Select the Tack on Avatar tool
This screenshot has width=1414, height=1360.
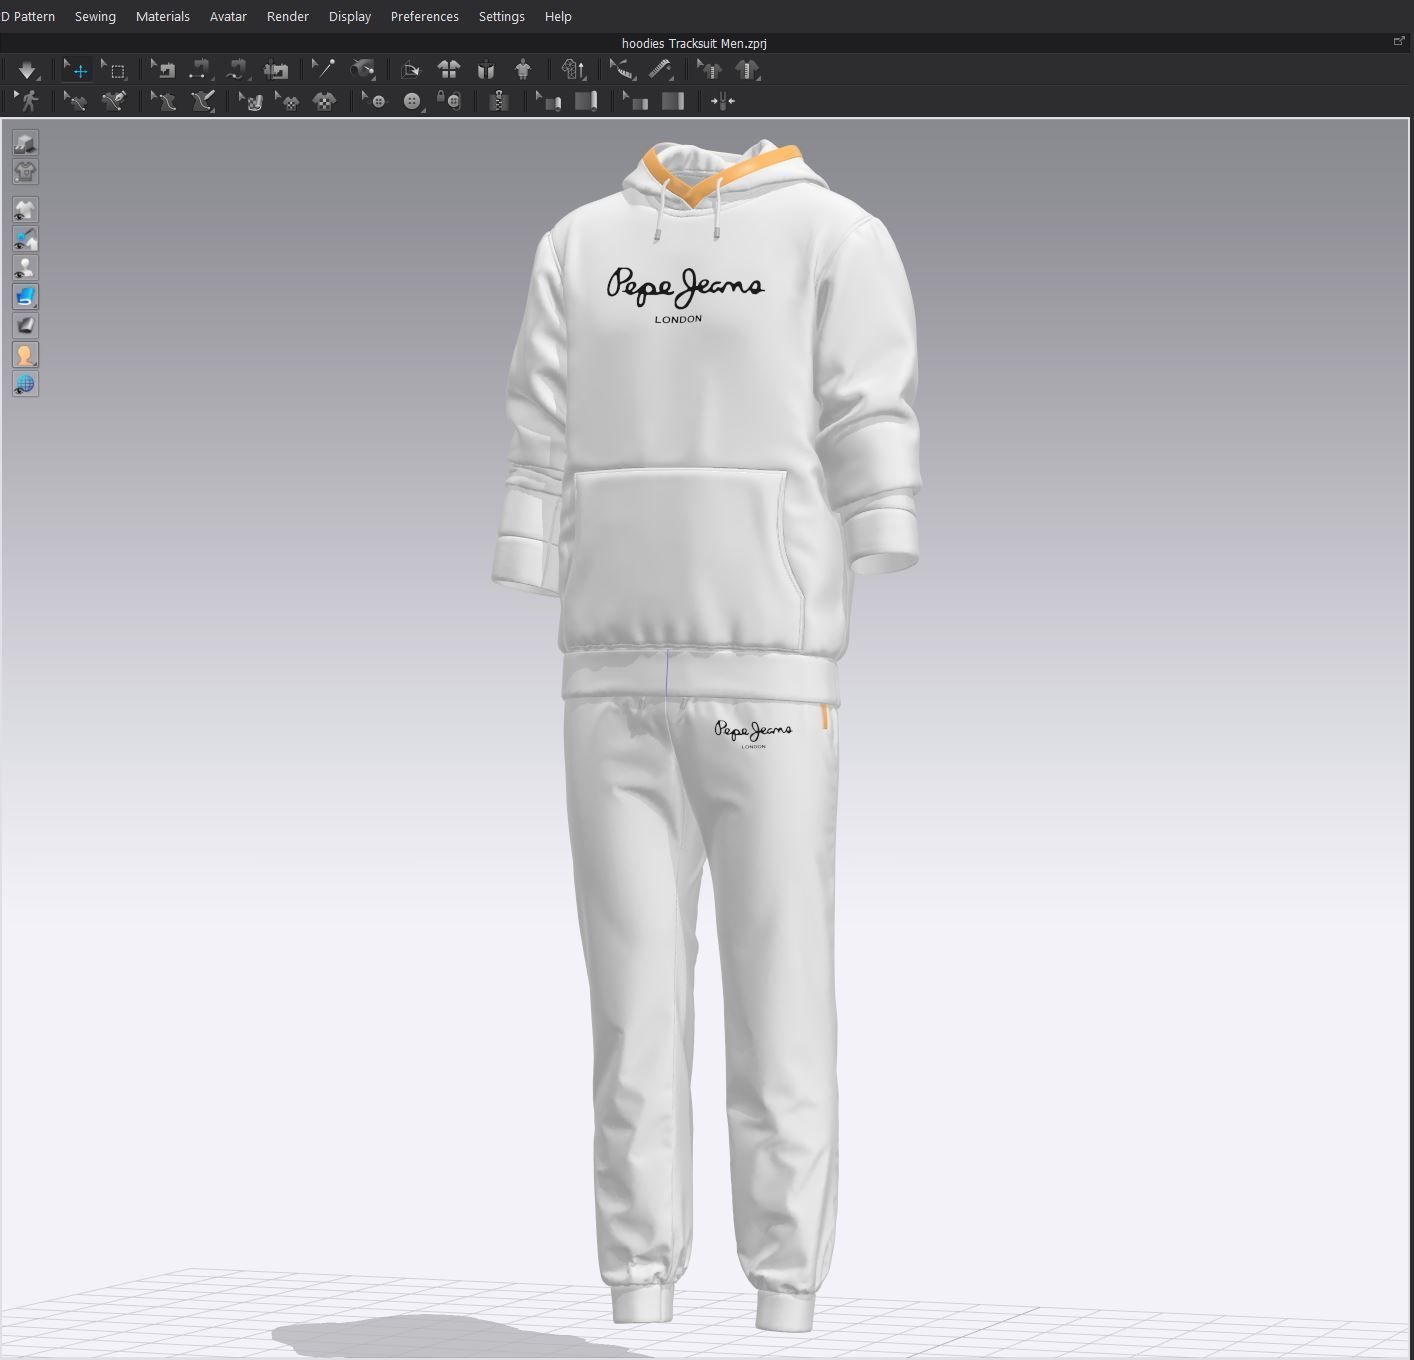click(x=363, y=70)
